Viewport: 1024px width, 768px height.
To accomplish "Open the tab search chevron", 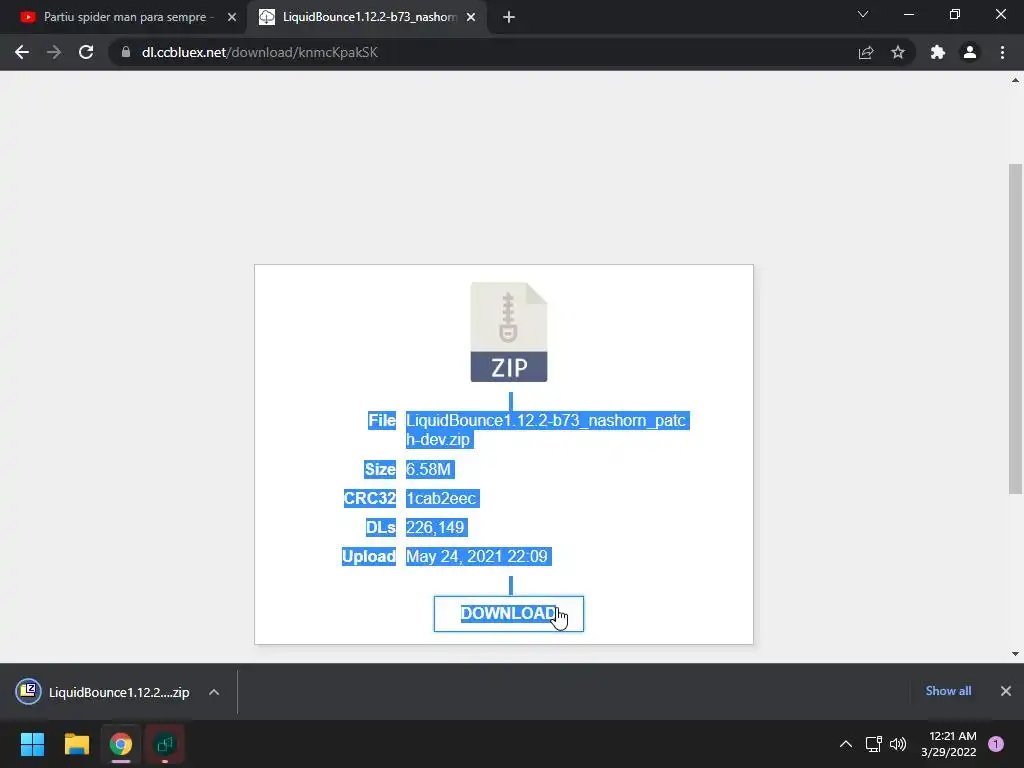I will click(x=863, y=14).
